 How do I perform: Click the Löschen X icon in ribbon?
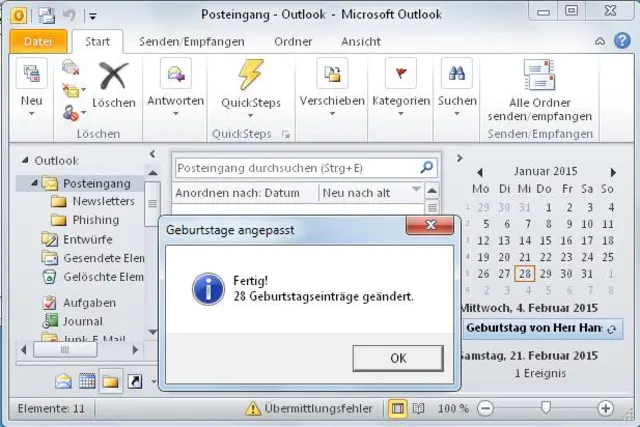click(x=114, y=76)
